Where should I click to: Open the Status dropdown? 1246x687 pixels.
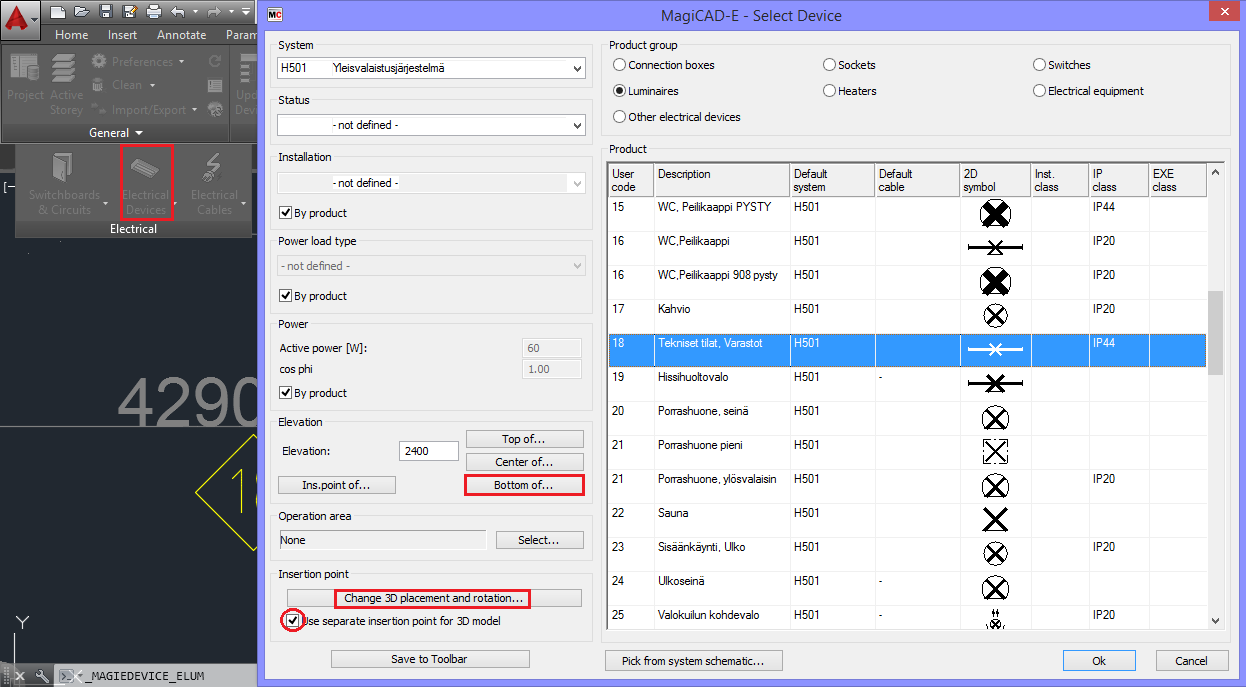point(431,125)
